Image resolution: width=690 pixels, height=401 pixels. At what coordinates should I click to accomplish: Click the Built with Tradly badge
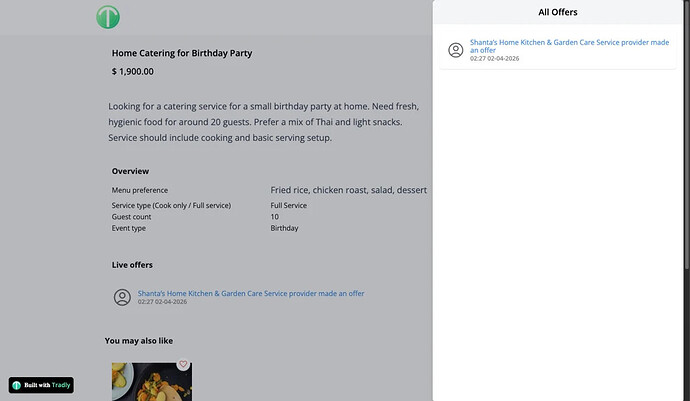click(41, 385)
